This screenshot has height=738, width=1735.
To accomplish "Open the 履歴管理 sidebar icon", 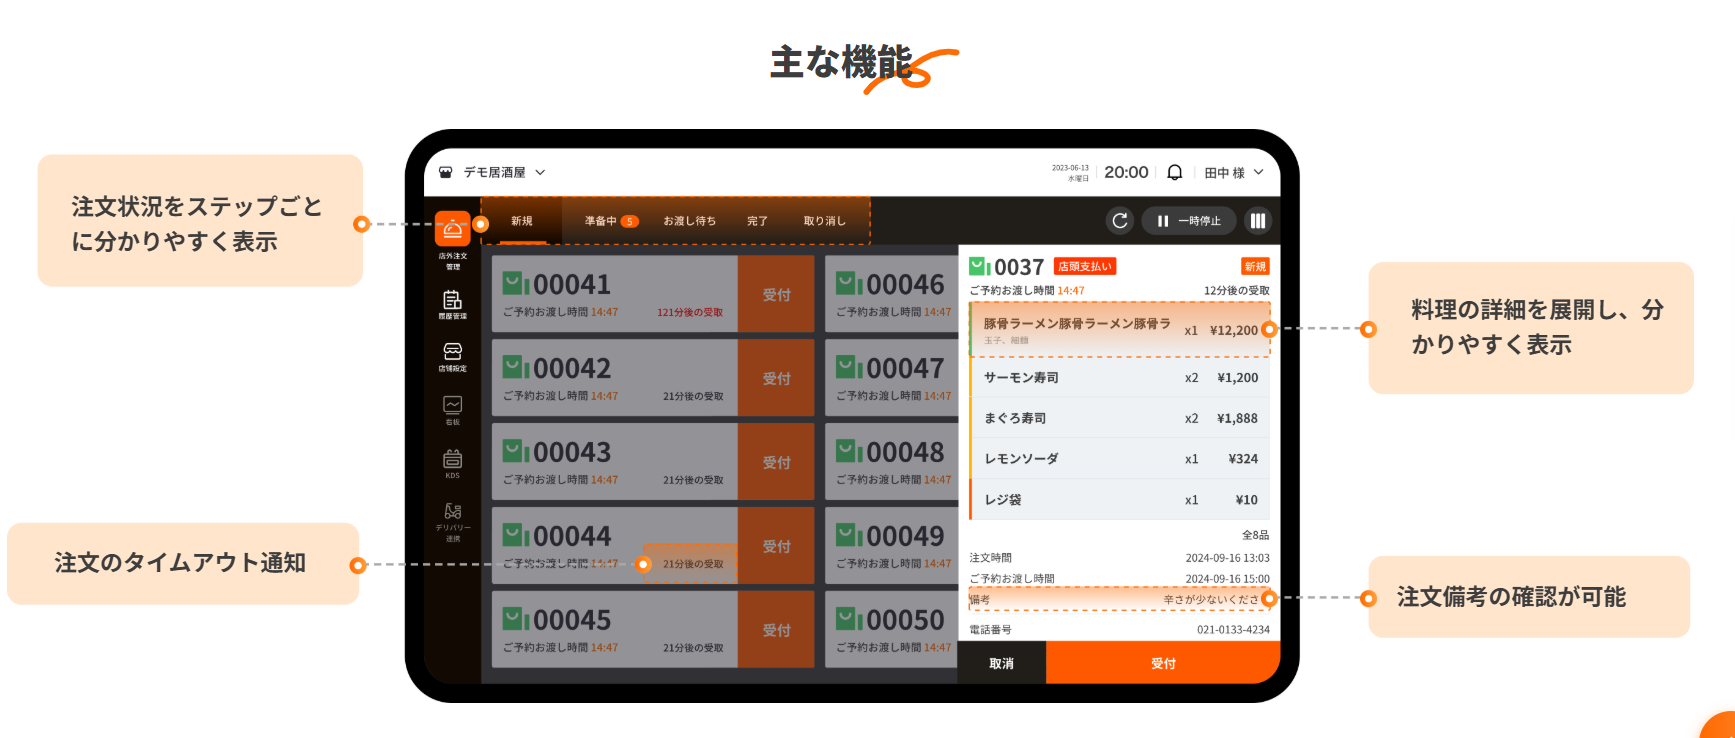I will 453,300.
